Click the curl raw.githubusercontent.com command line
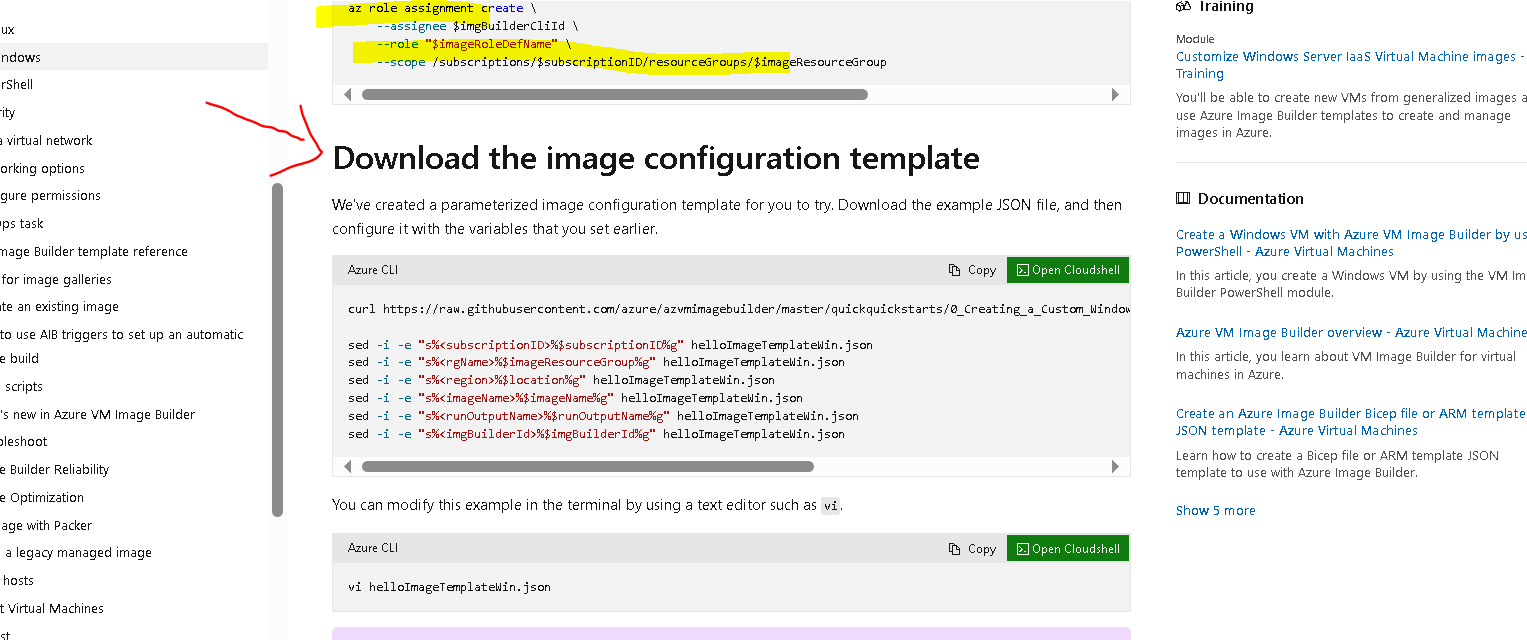The image size is (1527, 640). [738, 309]
